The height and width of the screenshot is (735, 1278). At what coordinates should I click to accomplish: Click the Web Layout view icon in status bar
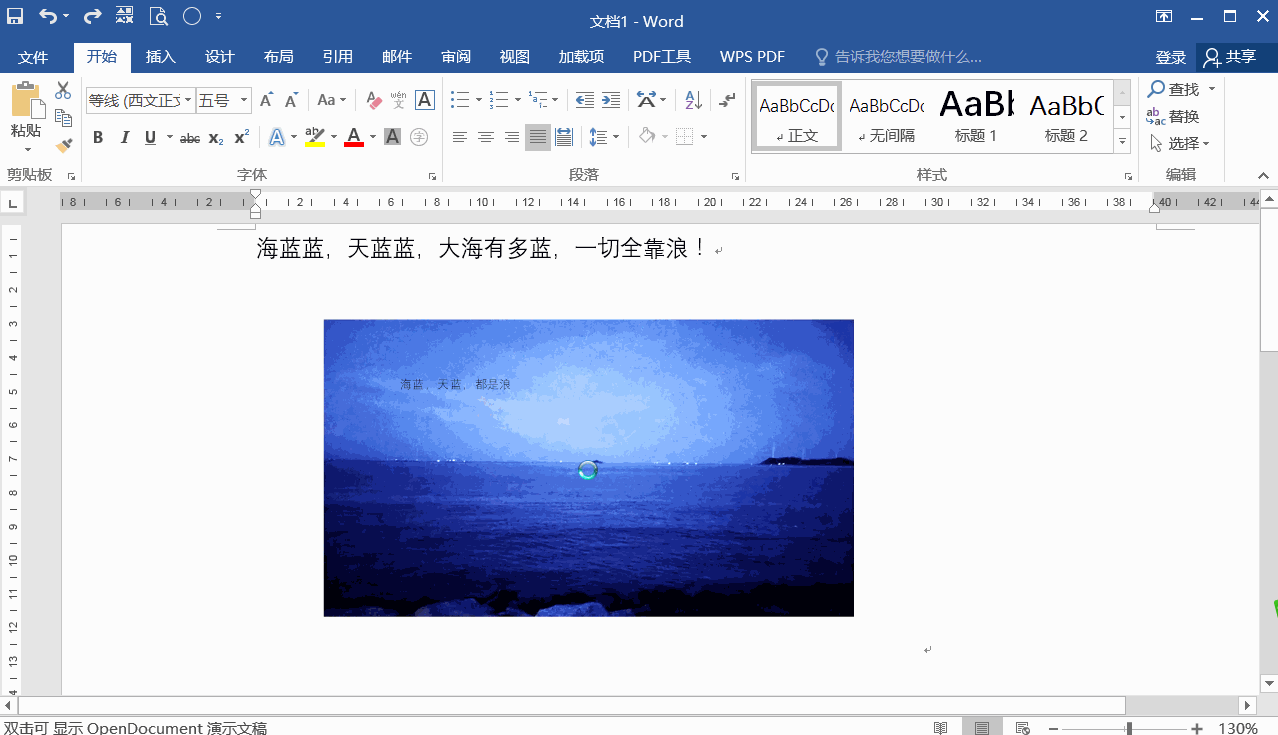pos(1022,728)
